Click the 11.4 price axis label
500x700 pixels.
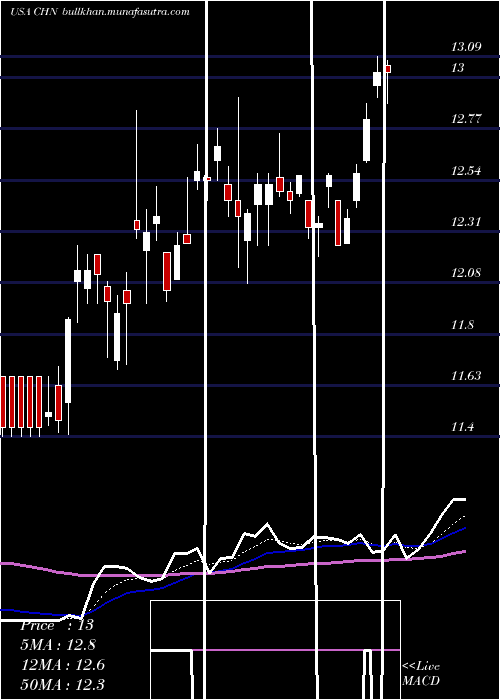pyautogui.click(x=462, y=427)
